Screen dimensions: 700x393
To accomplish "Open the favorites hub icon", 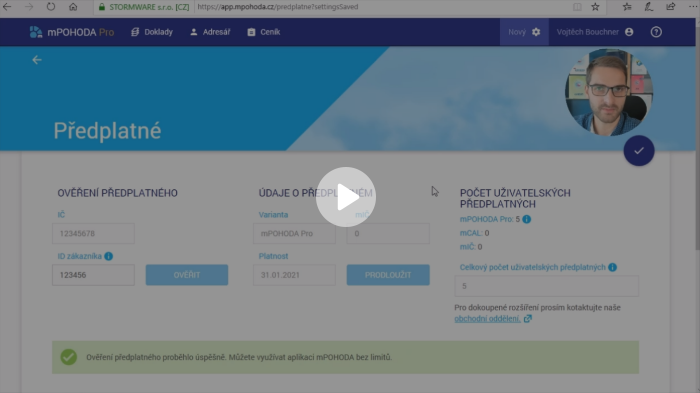I will 627,7.
